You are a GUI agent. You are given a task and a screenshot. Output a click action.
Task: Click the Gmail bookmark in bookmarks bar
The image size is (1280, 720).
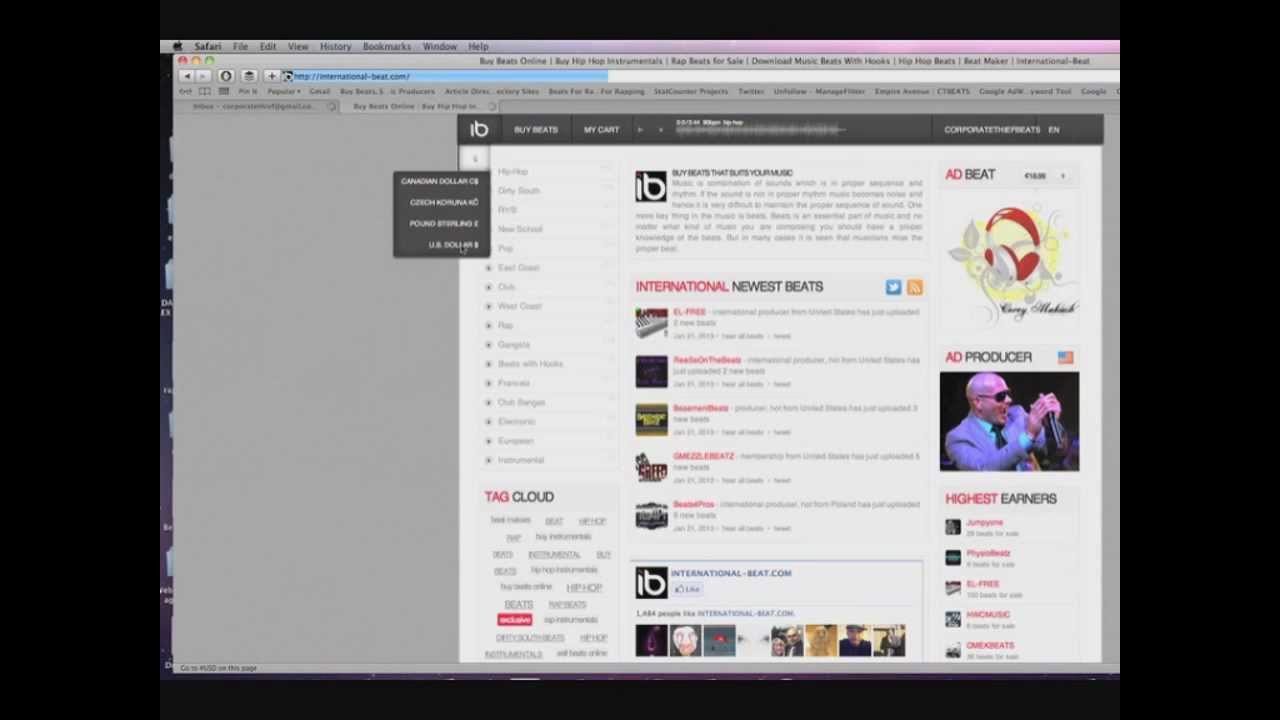(320, 91)
